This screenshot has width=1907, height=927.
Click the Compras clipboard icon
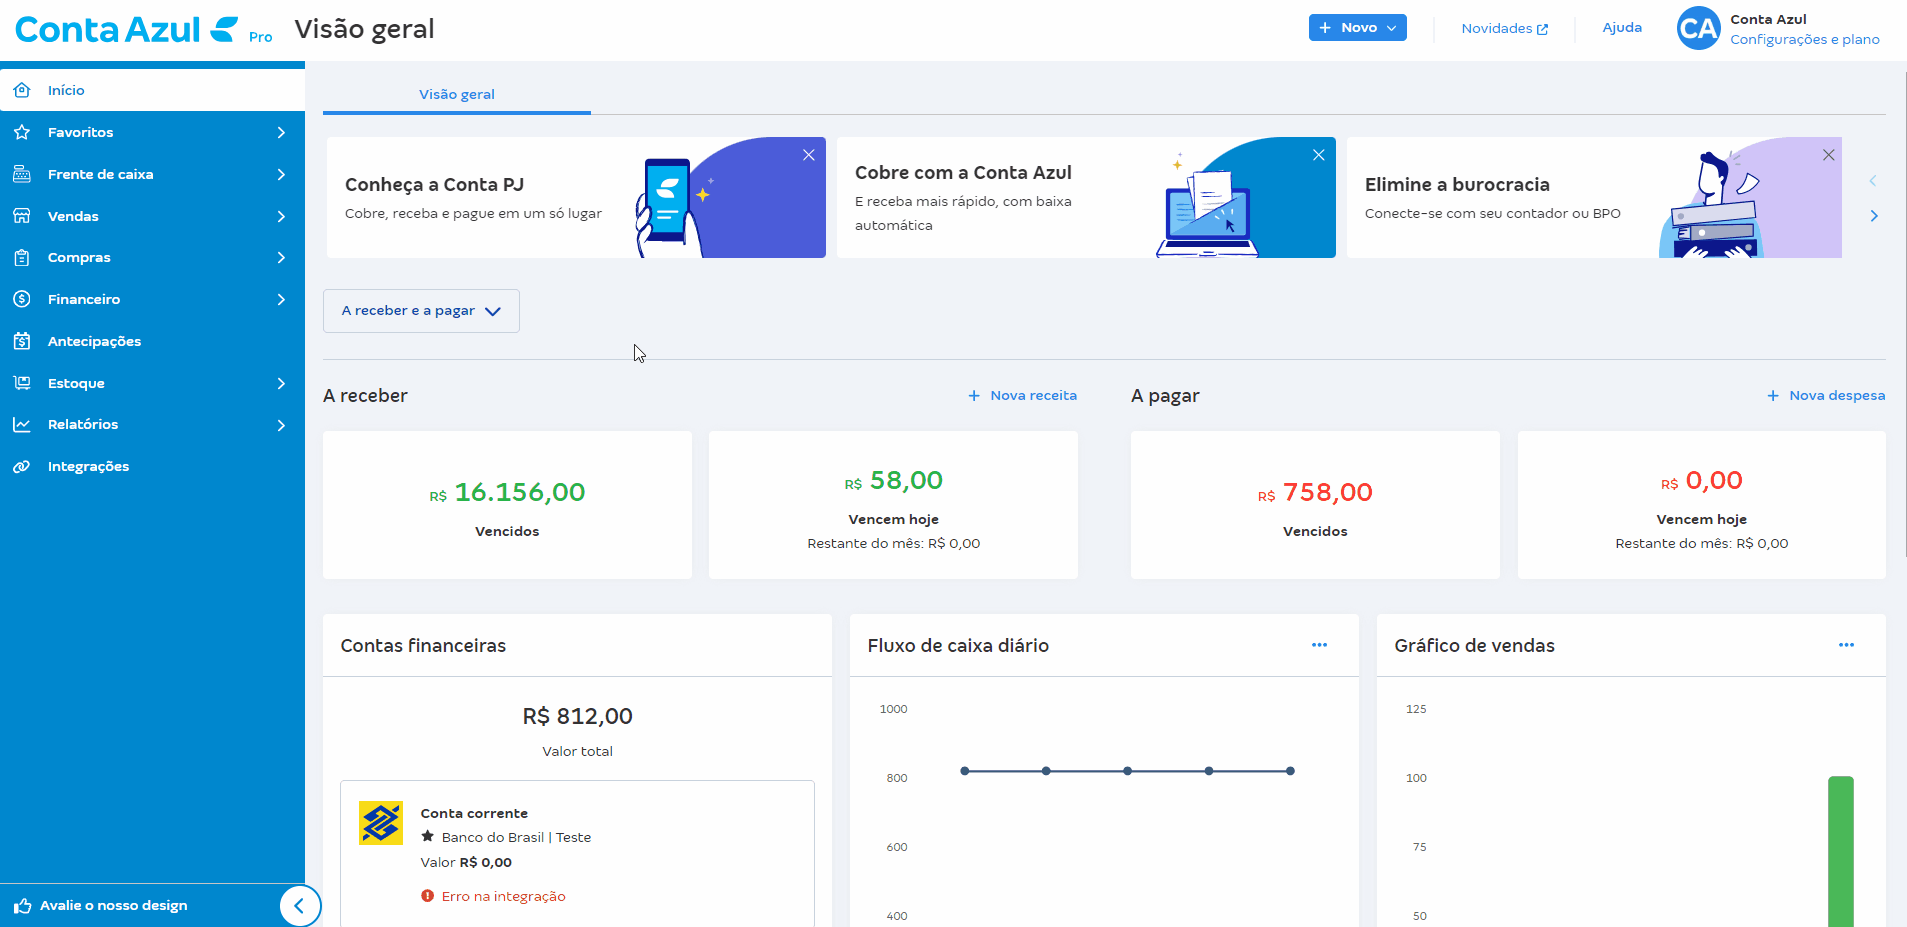[22, 257]
